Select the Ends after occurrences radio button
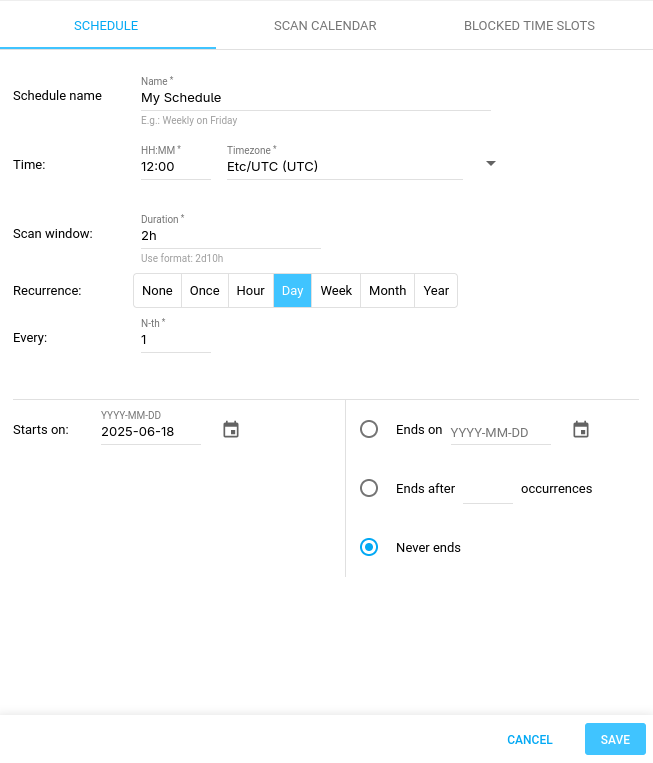Viewport: 653px width, 763px height. point(369,488)
